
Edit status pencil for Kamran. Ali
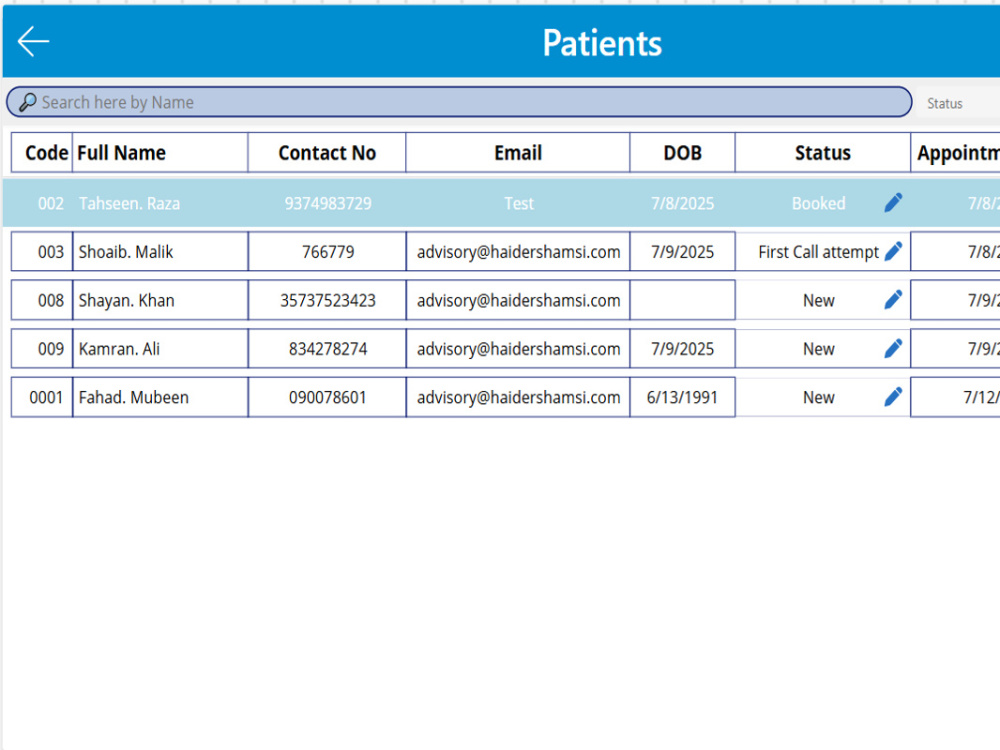tap(893, 348)
